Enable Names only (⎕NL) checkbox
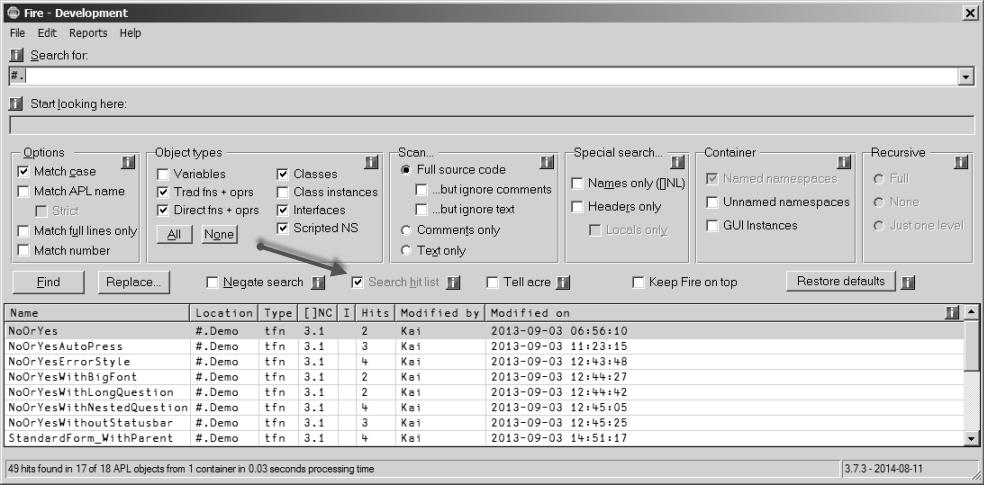The height and width of the screenshot is (485, 984). click(x=577, y=183)
